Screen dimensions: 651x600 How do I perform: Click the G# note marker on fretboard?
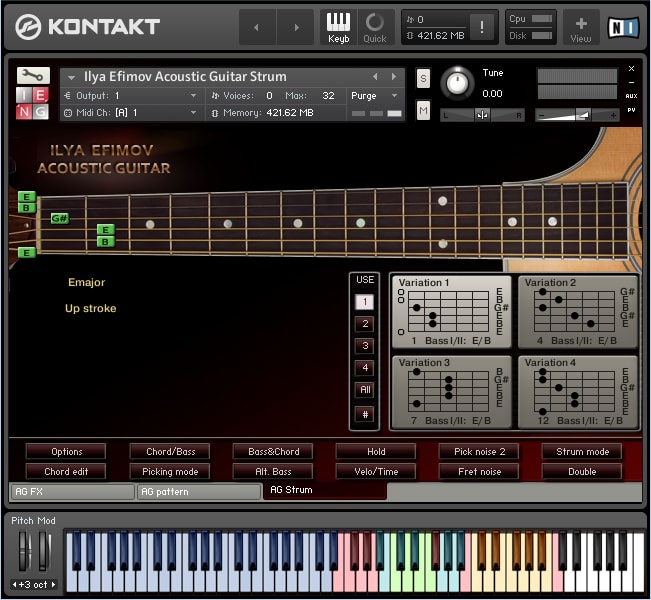click(59, 218)
